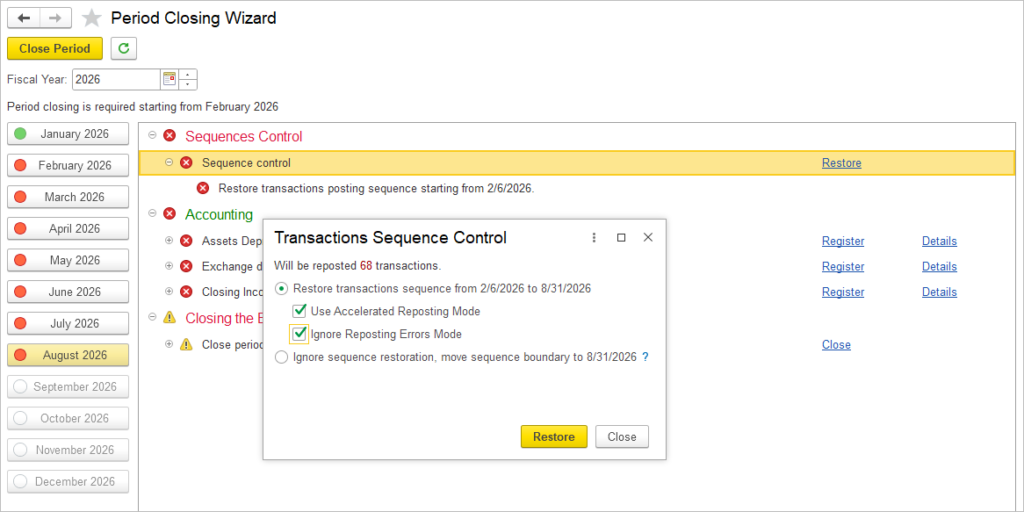
Task: Maximize the Transactions Sequence Control dialog
Action: tap(621, 238)
